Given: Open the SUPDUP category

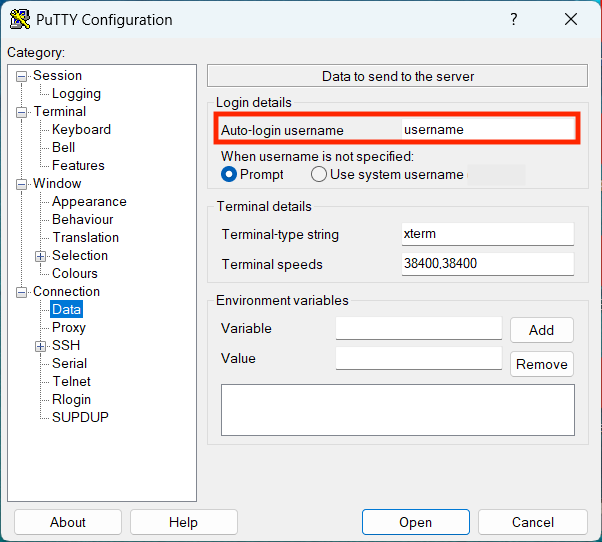Looking at the screenshot, I should [80, 417].
